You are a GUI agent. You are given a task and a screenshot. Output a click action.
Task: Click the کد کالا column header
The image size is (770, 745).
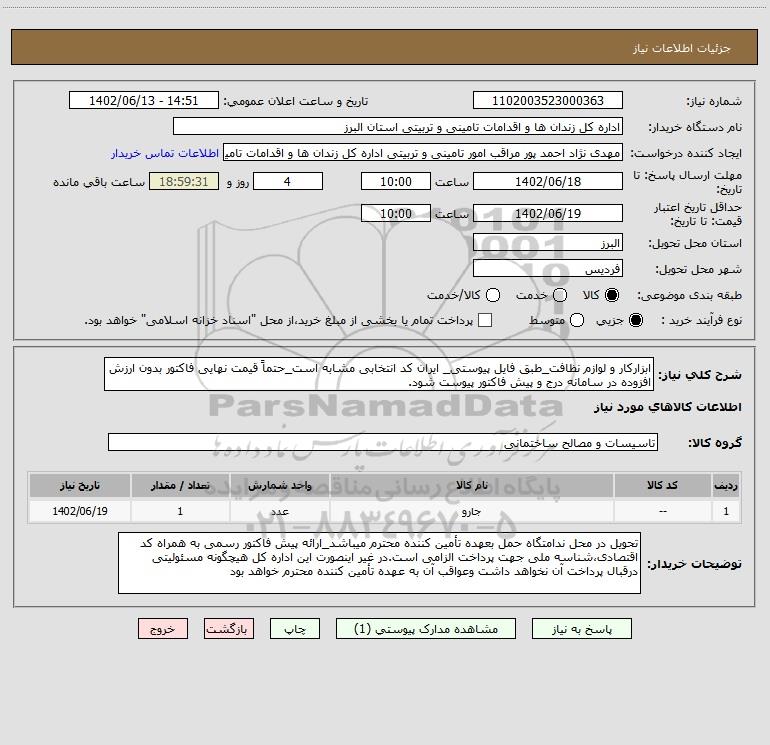[x=662, y=486]
